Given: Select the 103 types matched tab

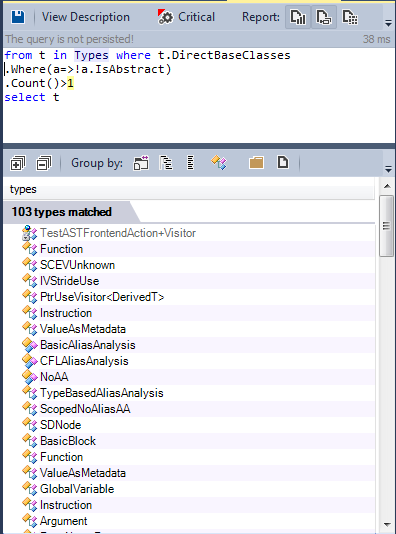Looking at the screenshot, I should (x=61, y=212).
